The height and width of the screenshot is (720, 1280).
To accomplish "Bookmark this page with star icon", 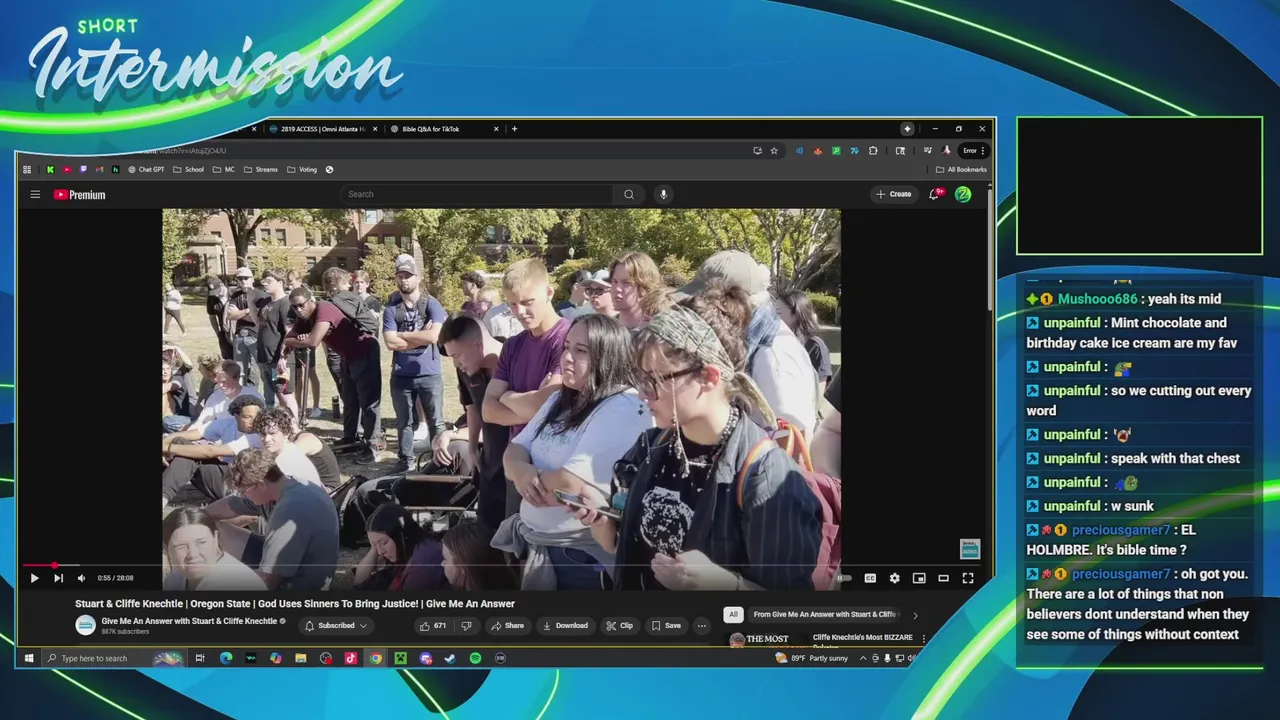I will coord(774,151).
